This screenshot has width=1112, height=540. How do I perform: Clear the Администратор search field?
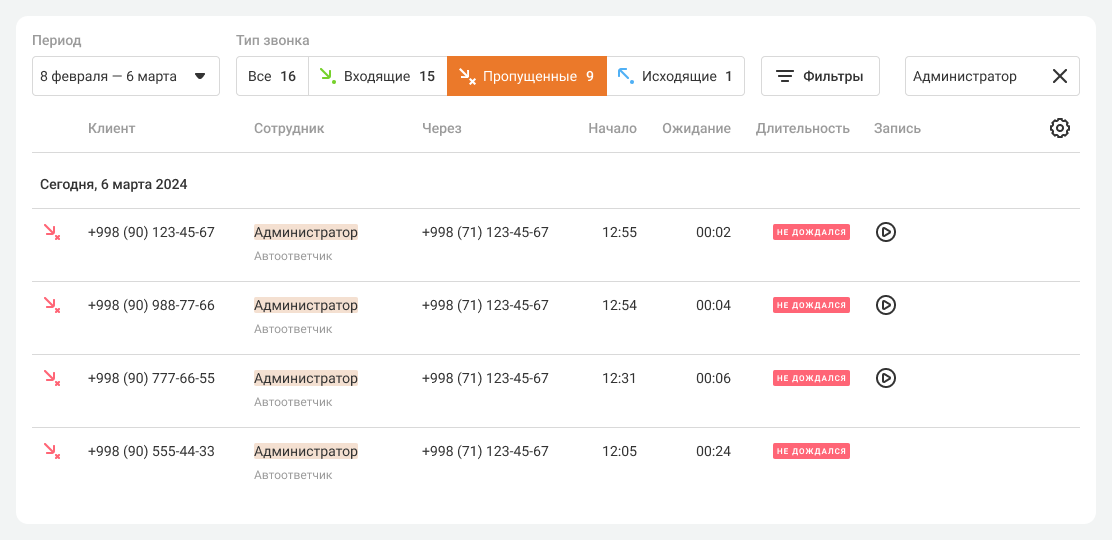pyautogui.click(x=1060, y=76)
